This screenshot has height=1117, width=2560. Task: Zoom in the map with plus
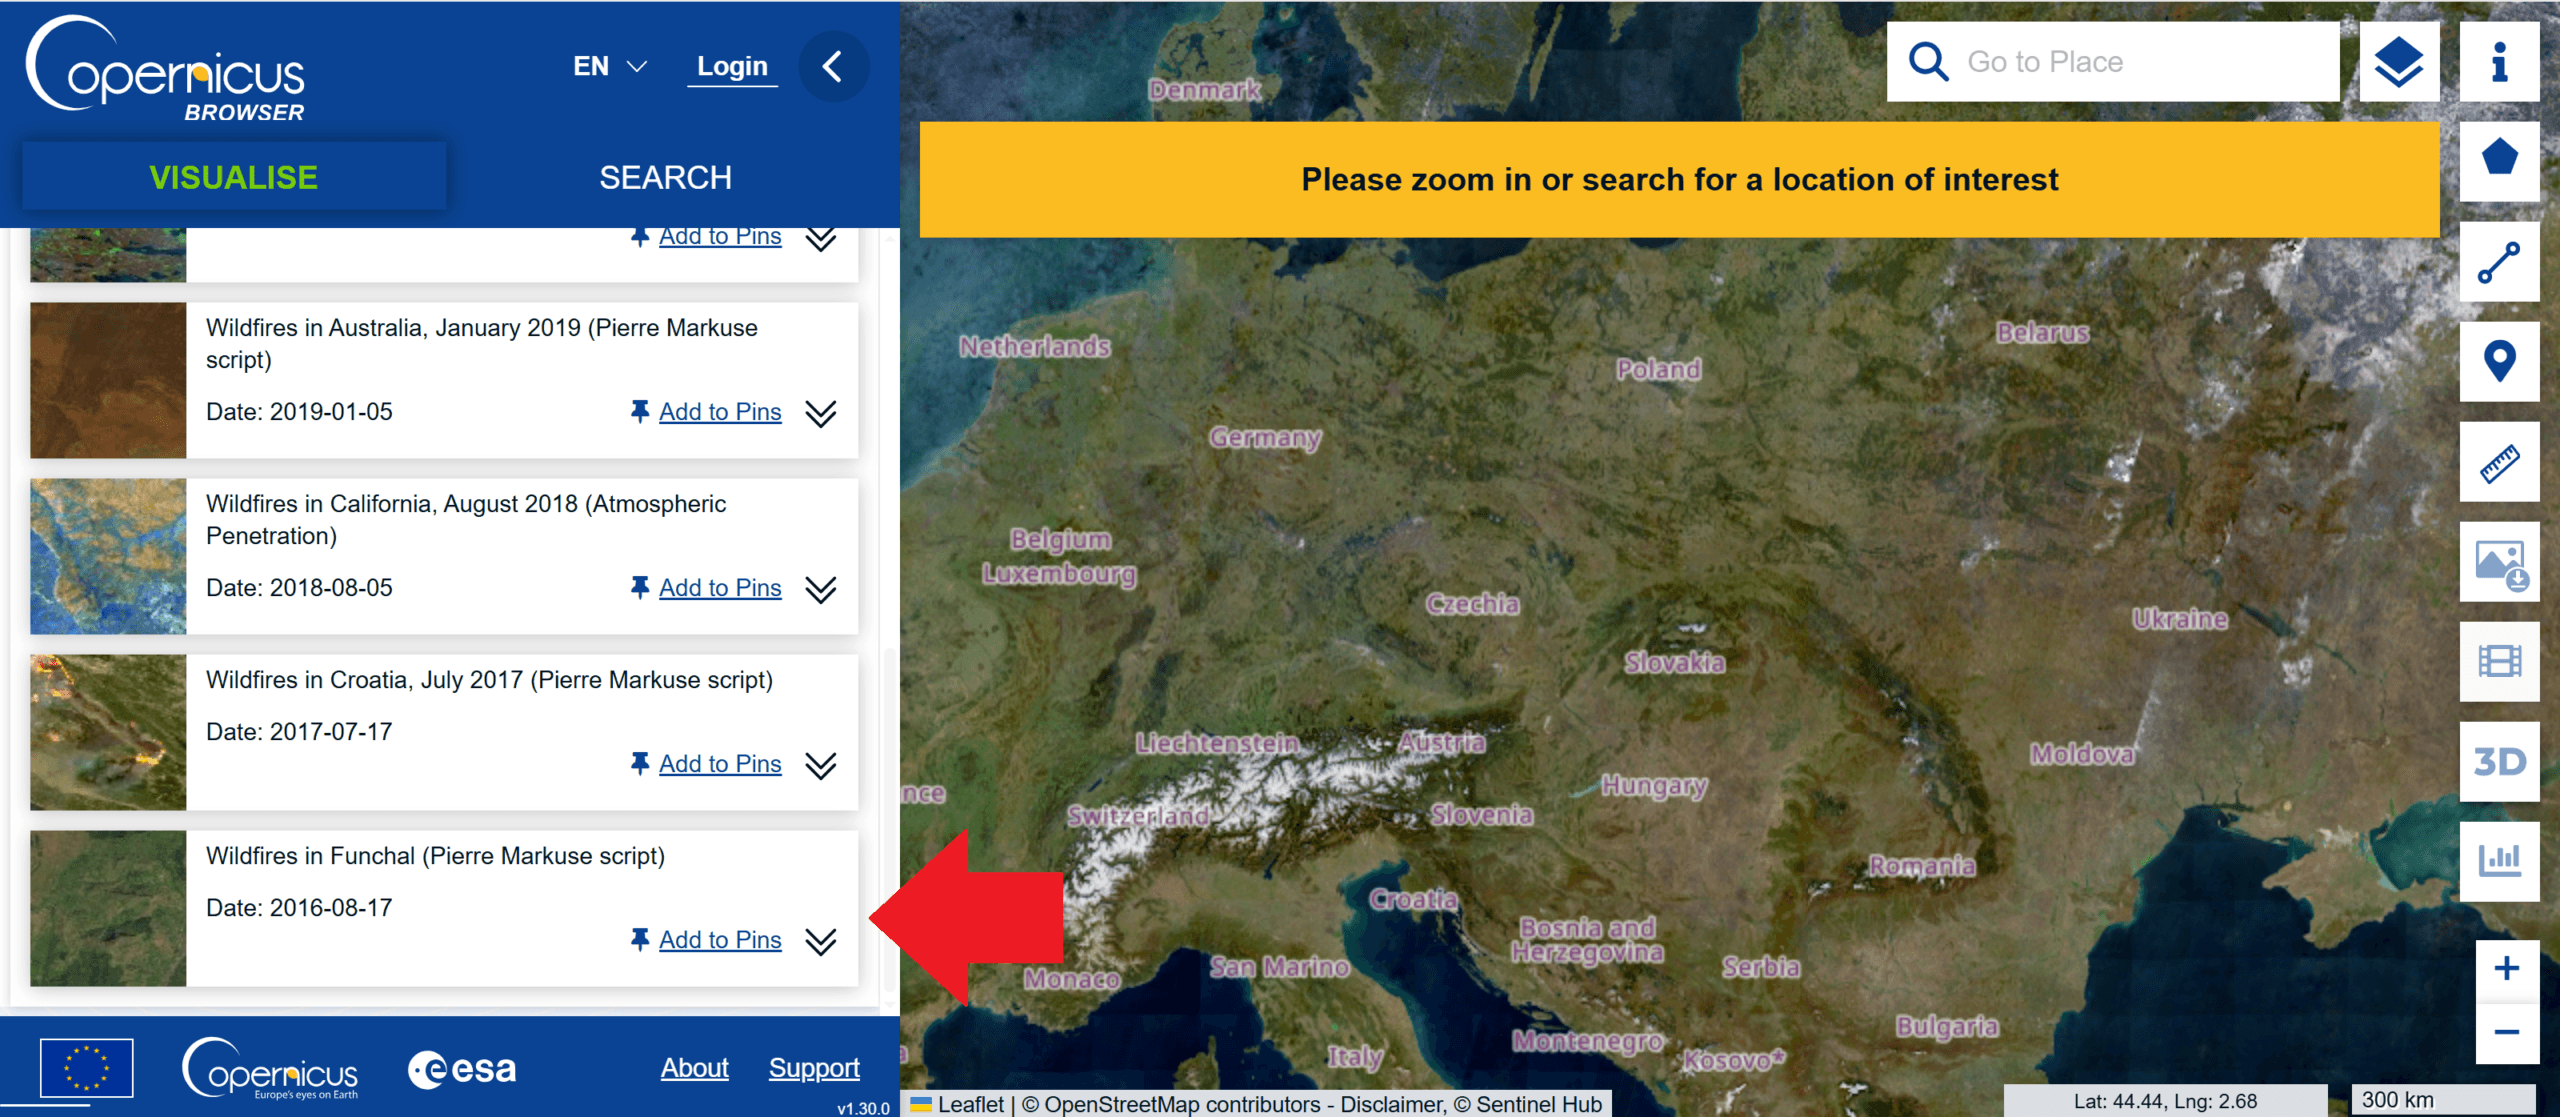(2506, 968)
